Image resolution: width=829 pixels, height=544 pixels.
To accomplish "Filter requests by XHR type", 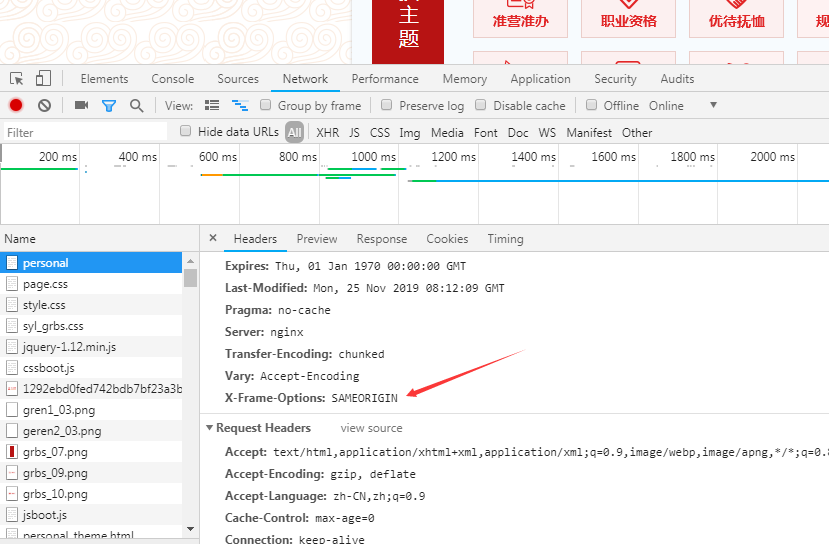I will [327, 132].
